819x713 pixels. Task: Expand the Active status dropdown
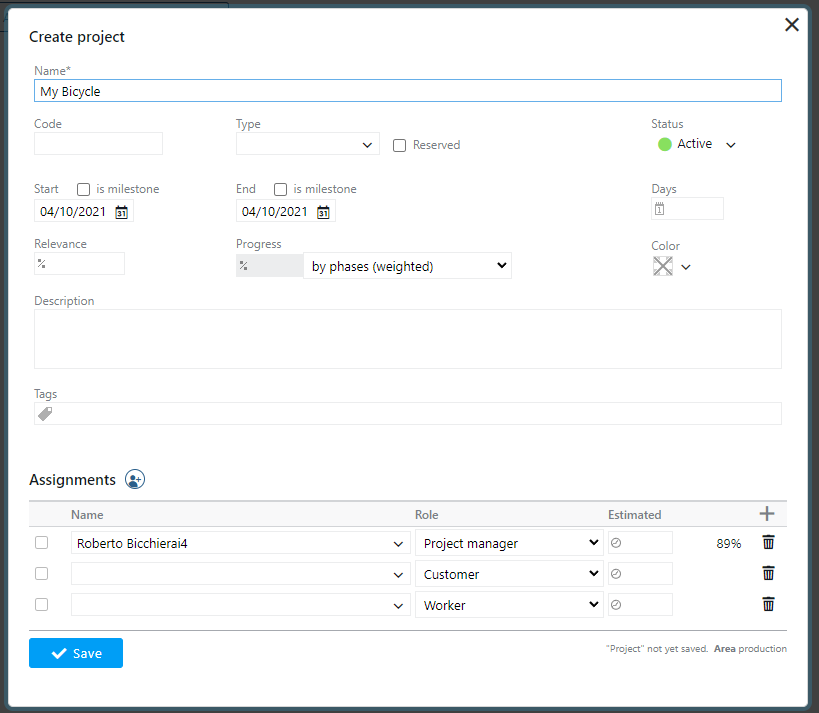(730, 145)
